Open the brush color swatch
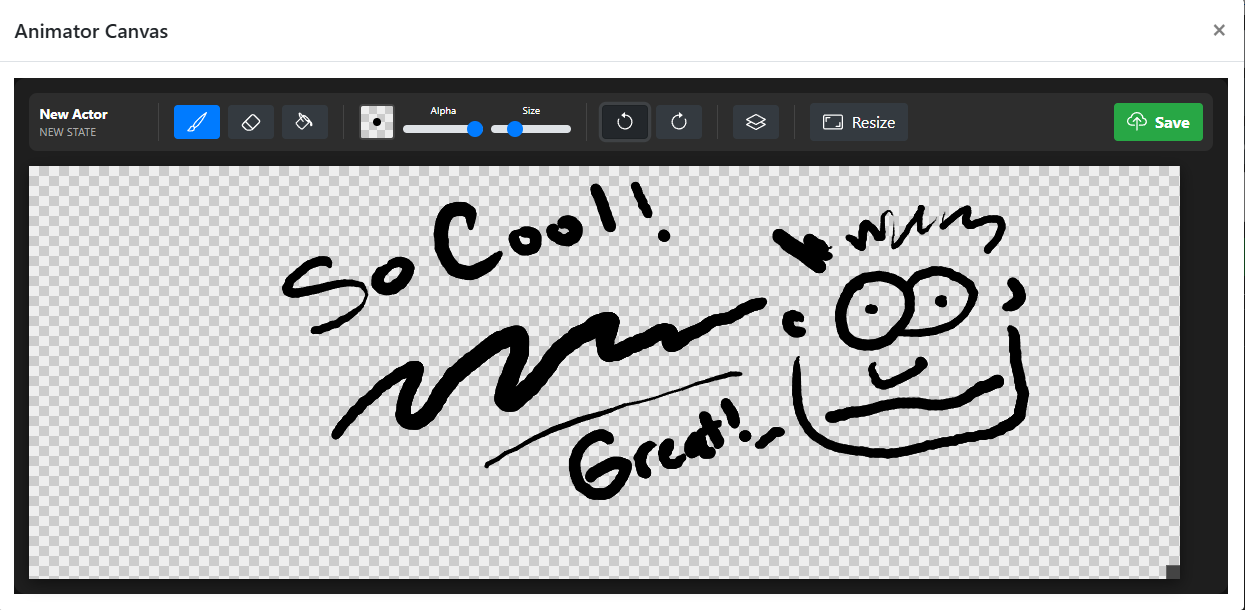 coord(377,122)
